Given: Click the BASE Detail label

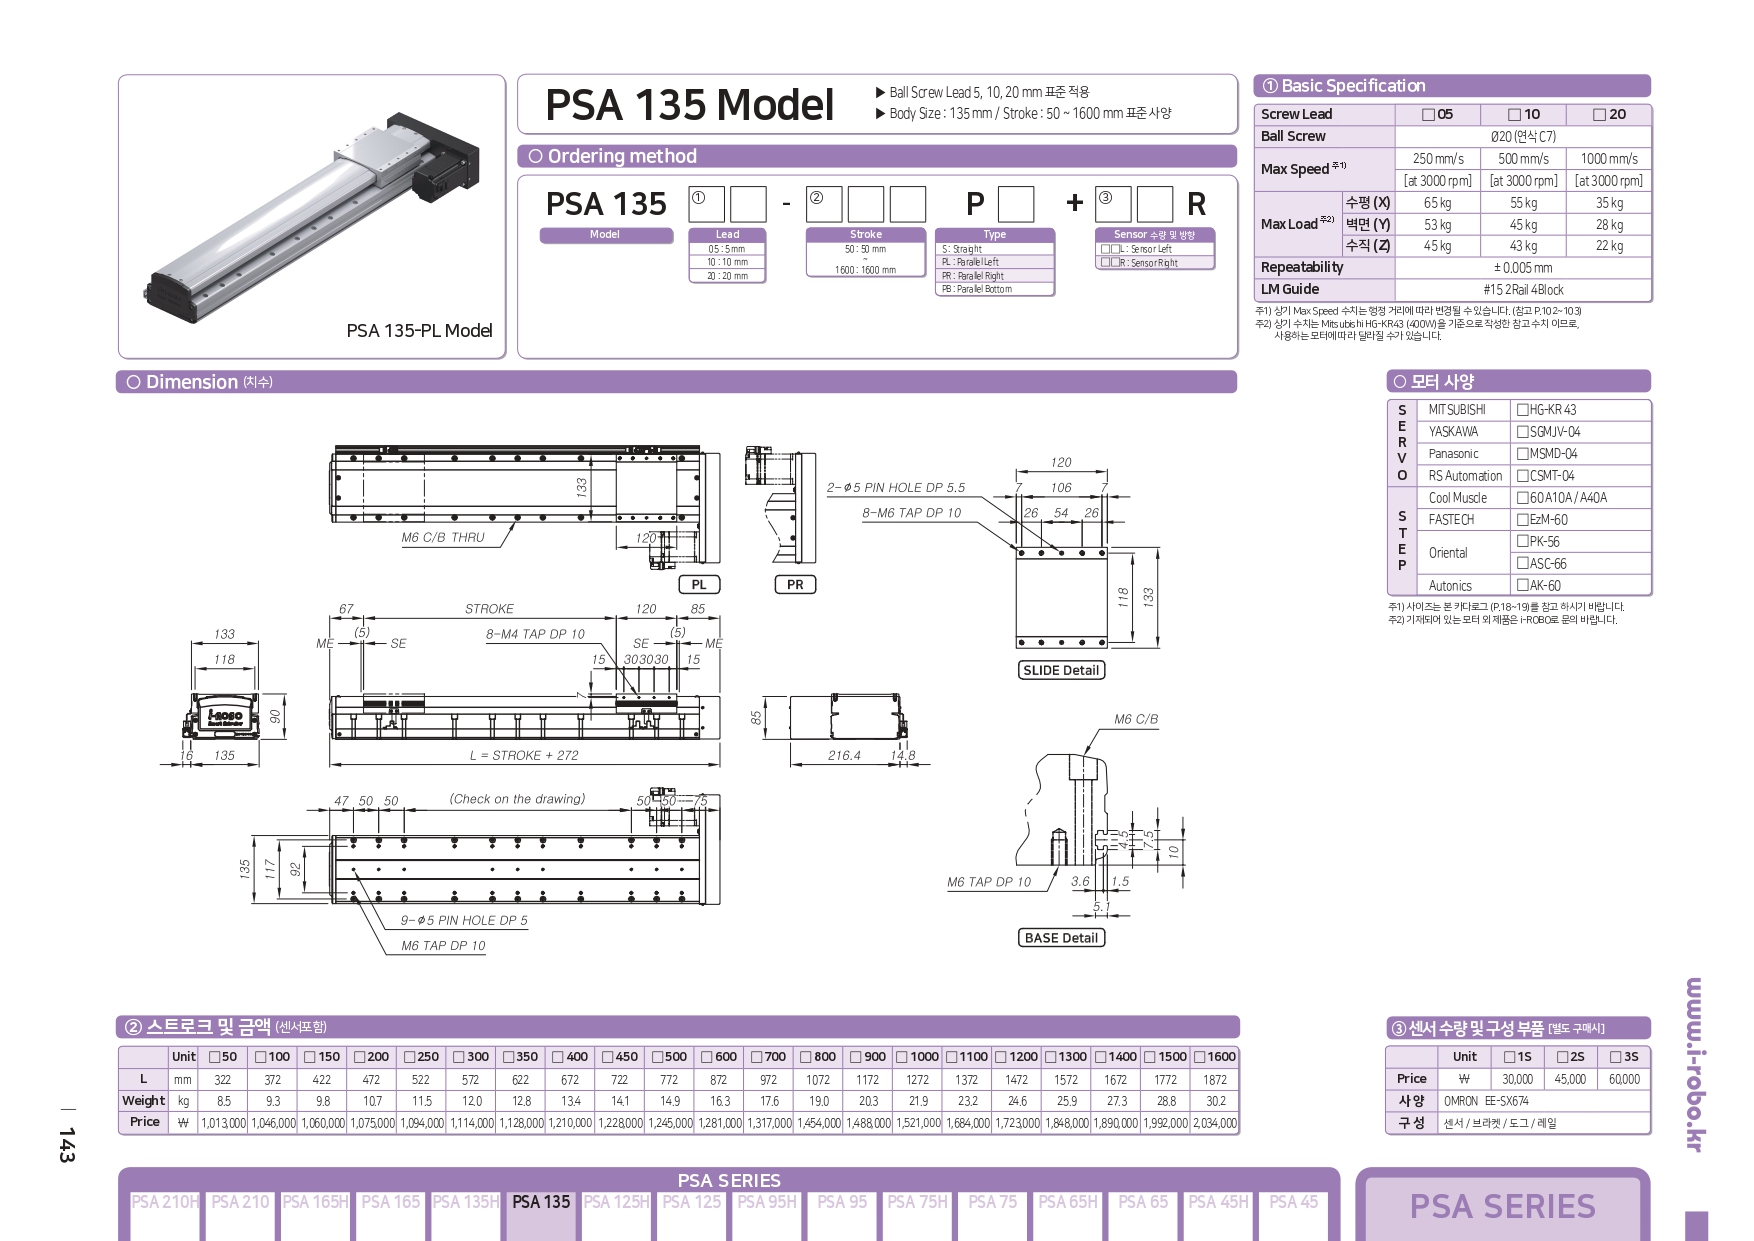Looking at the screenshot, I should (1061, 938).
